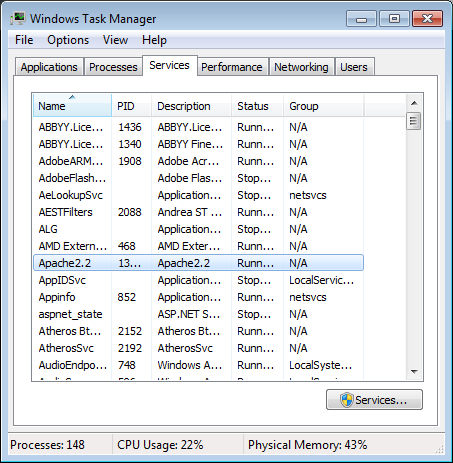Screen dimensions: 453x463
Task: Click PID 2192 cell
Action: 130,348
